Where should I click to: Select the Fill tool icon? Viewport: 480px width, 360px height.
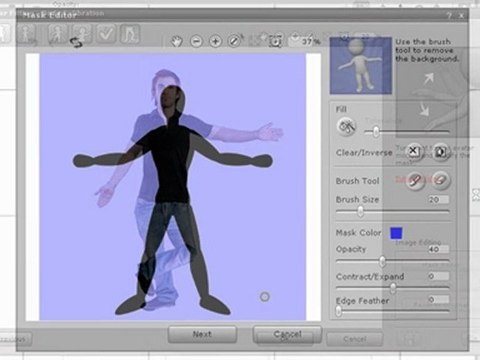coord(347,127)
